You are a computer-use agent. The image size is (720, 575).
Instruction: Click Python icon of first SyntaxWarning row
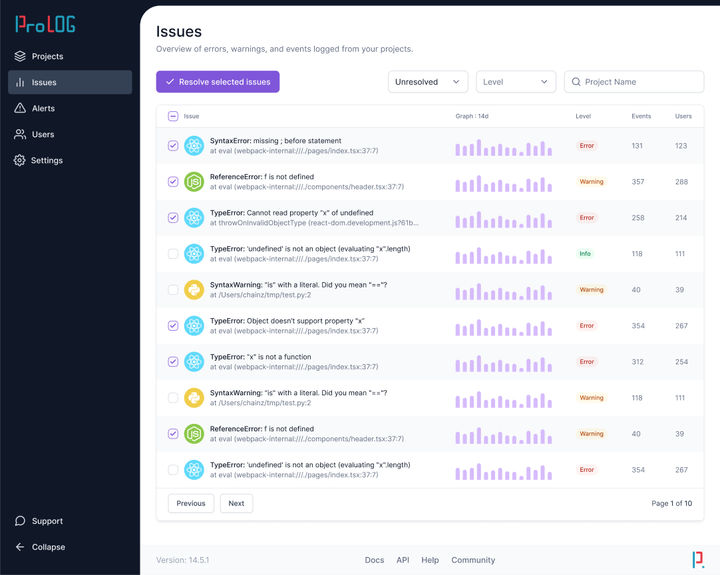tap(194, 290)
